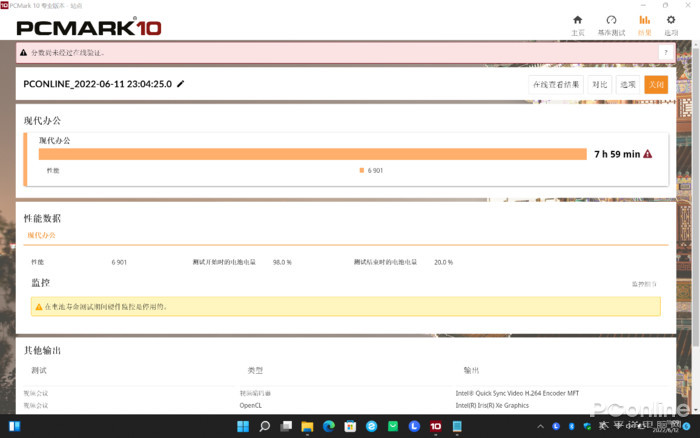Click the PCMark 10 taskbar icon

pyautogui.click(x=436, y=426)
